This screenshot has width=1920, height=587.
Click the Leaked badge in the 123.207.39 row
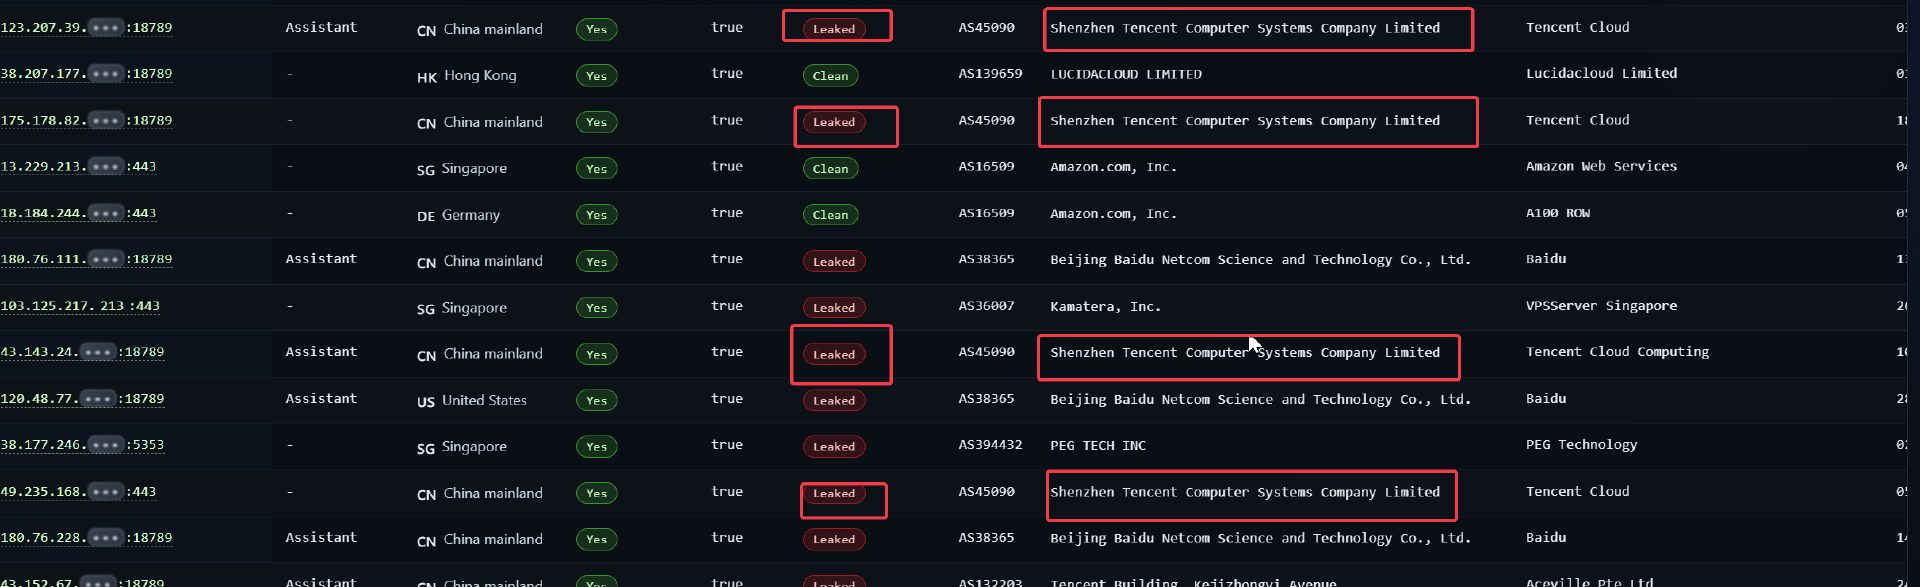click(834, 29)
